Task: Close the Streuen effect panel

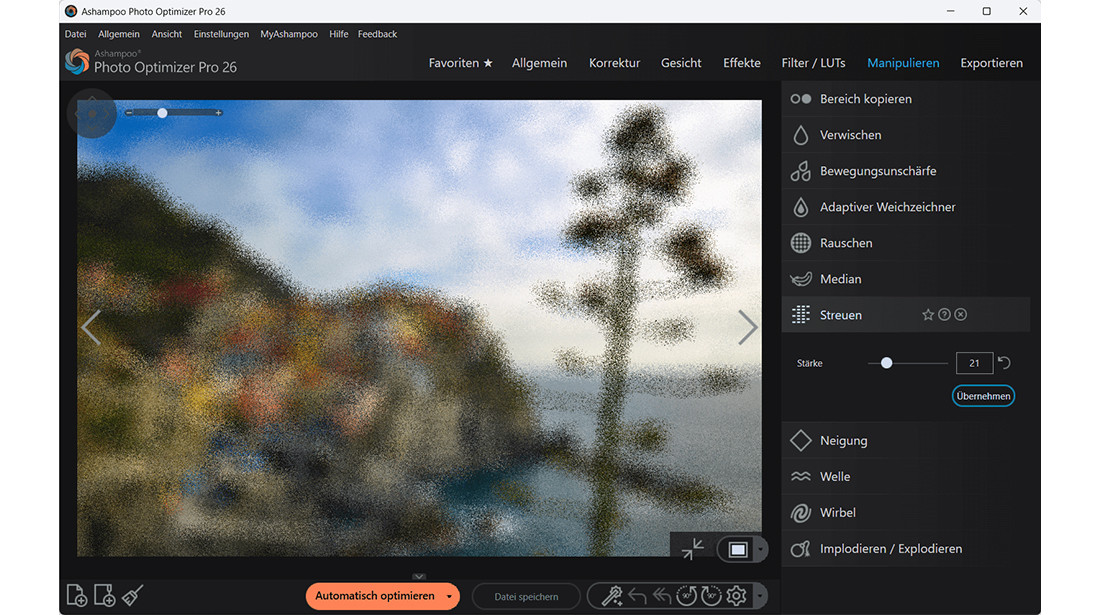Action: (x=960, y=315)
